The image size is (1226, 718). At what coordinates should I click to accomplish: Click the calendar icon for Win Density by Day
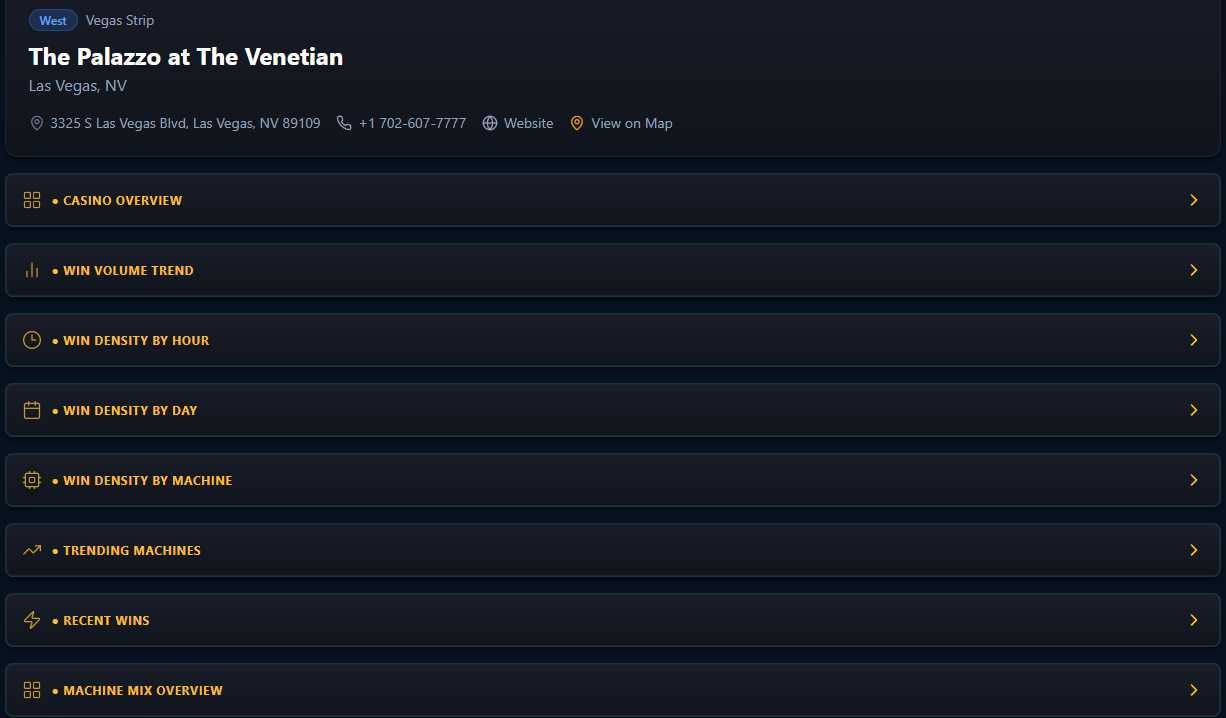(32, 410)
